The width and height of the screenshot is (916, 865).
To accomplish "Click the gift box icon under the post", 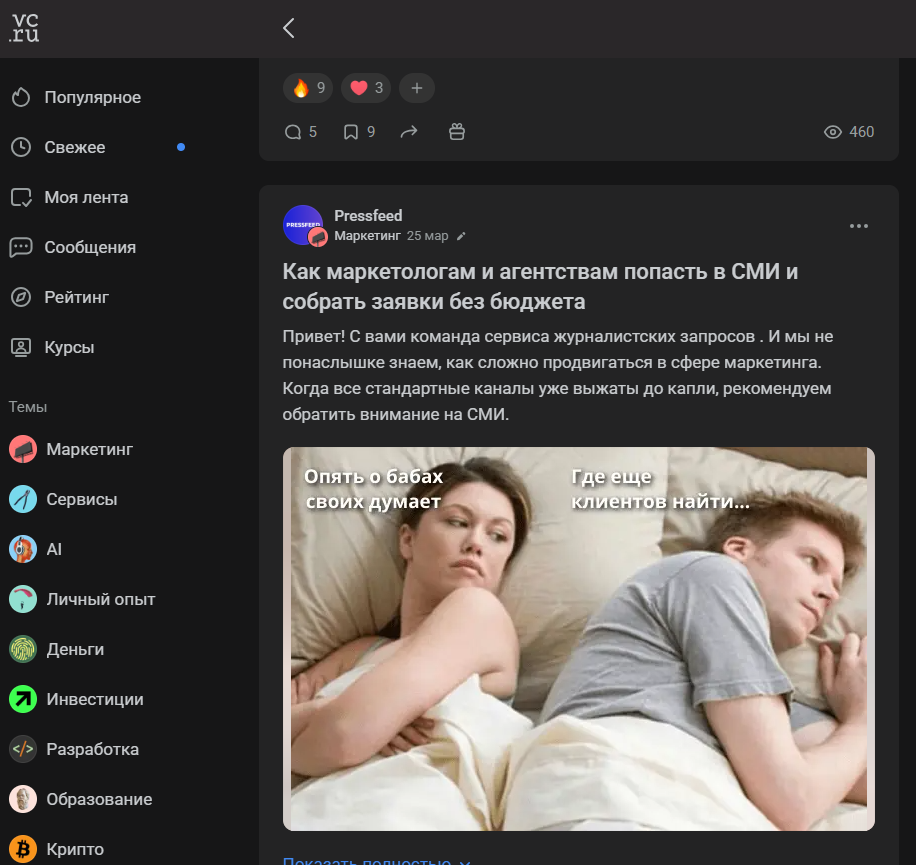I will 457,131.
